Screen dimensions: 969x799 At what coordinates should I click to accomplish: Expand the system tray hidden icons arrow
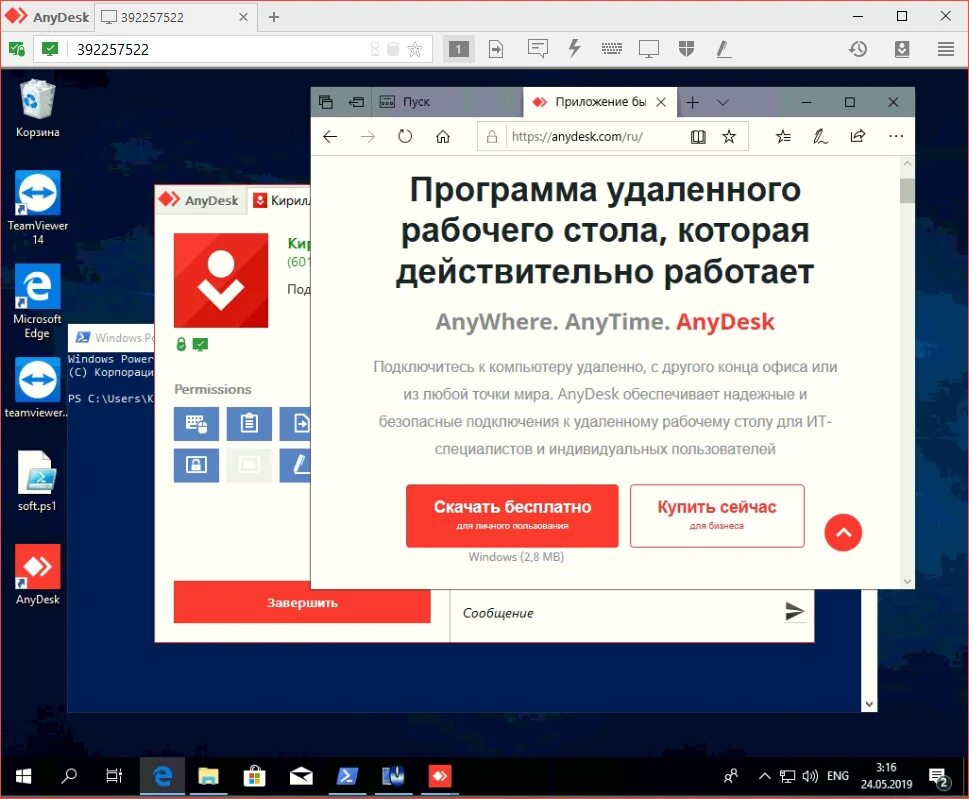coord(764,776)
